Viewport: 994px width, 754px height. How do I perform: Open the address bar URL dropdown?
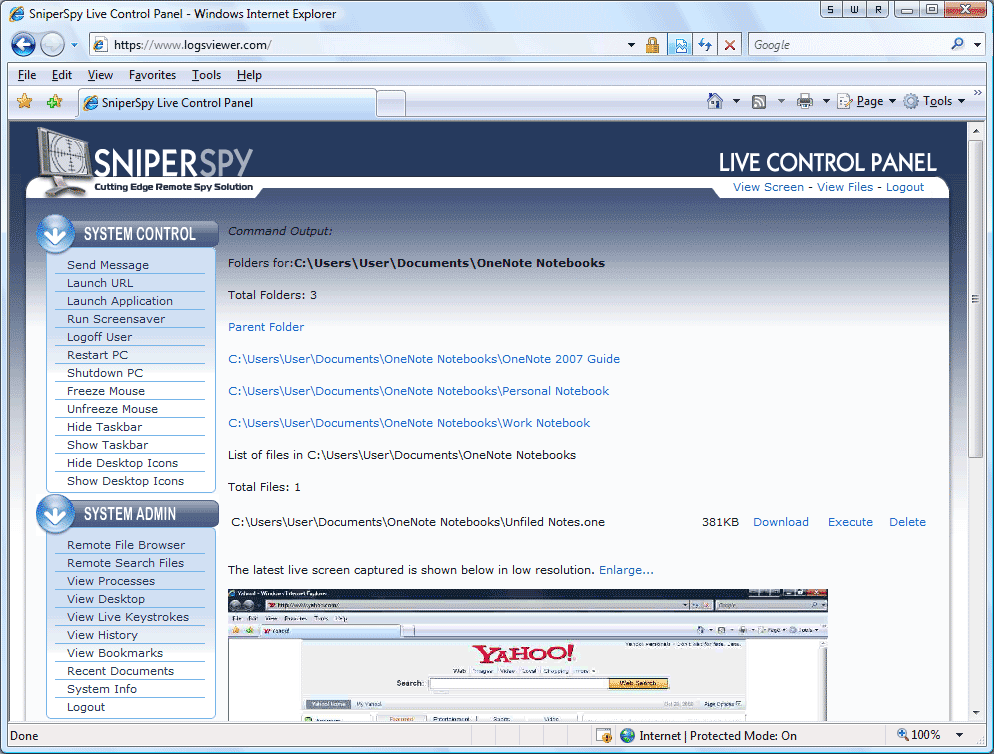tap(631, 45)
